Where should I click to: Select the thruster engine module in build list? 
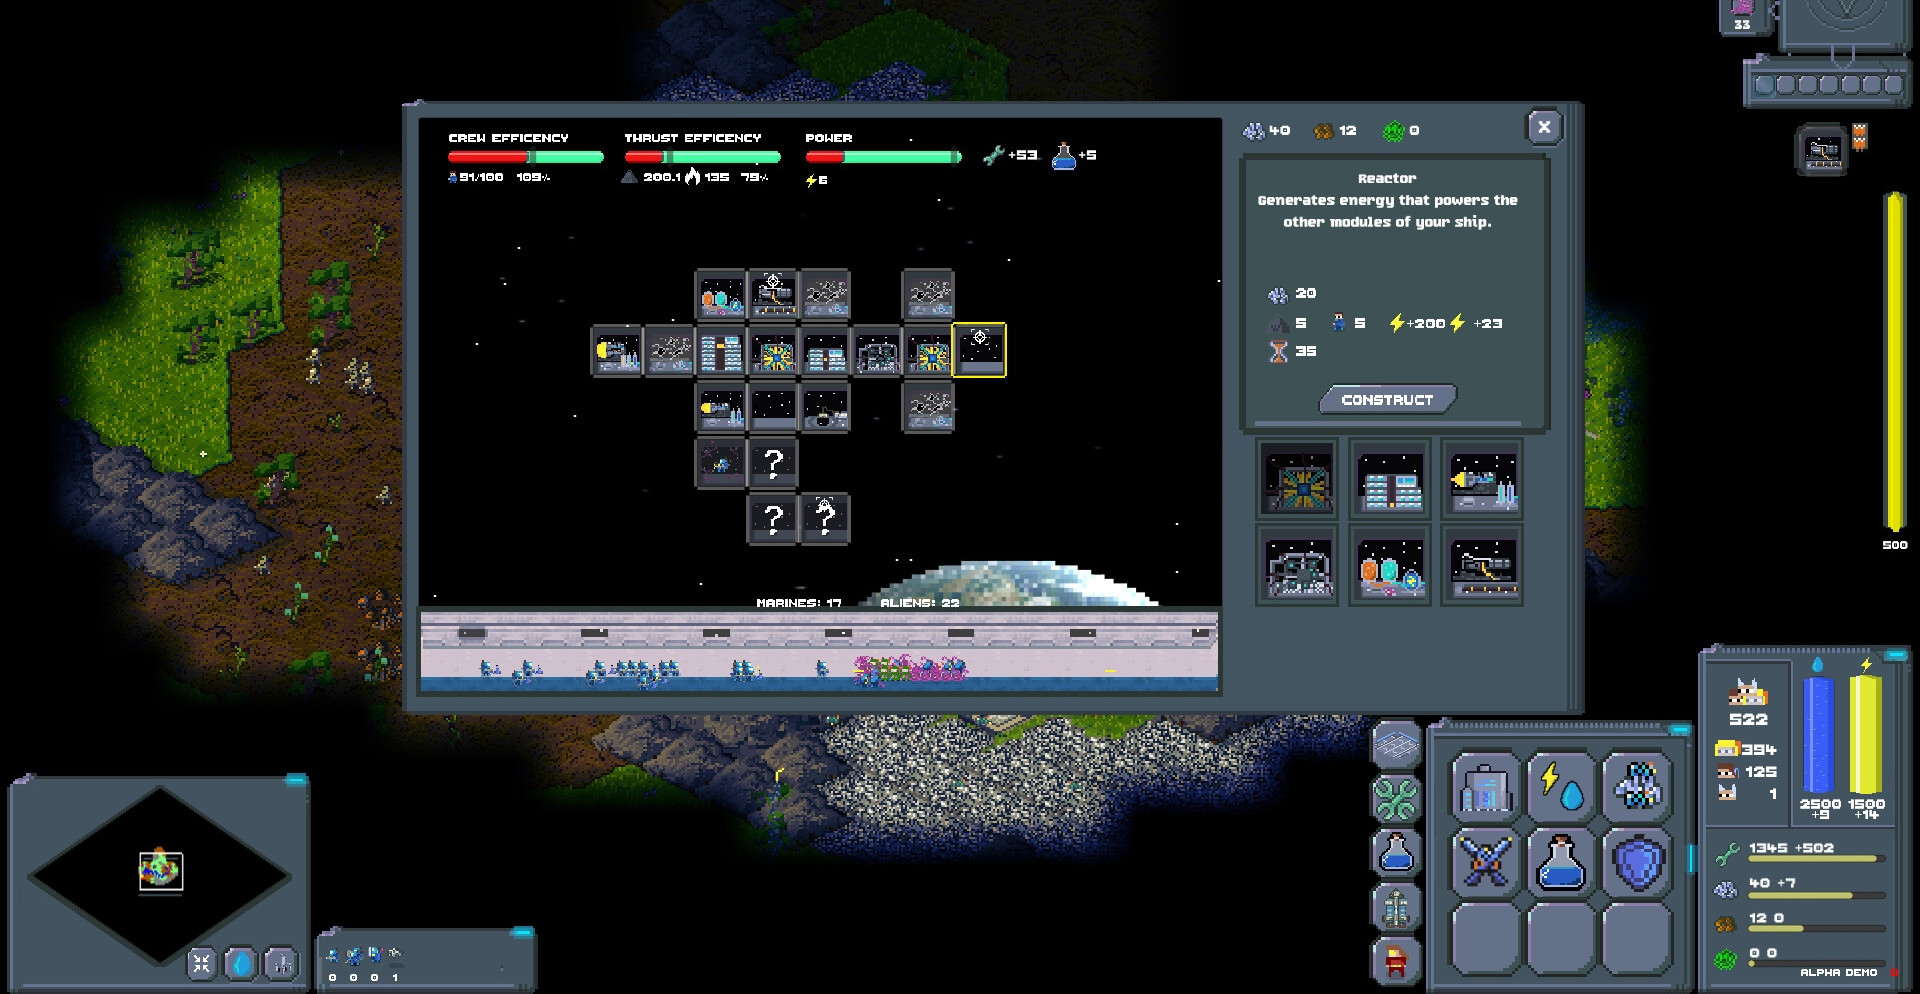pos(1482,480)
